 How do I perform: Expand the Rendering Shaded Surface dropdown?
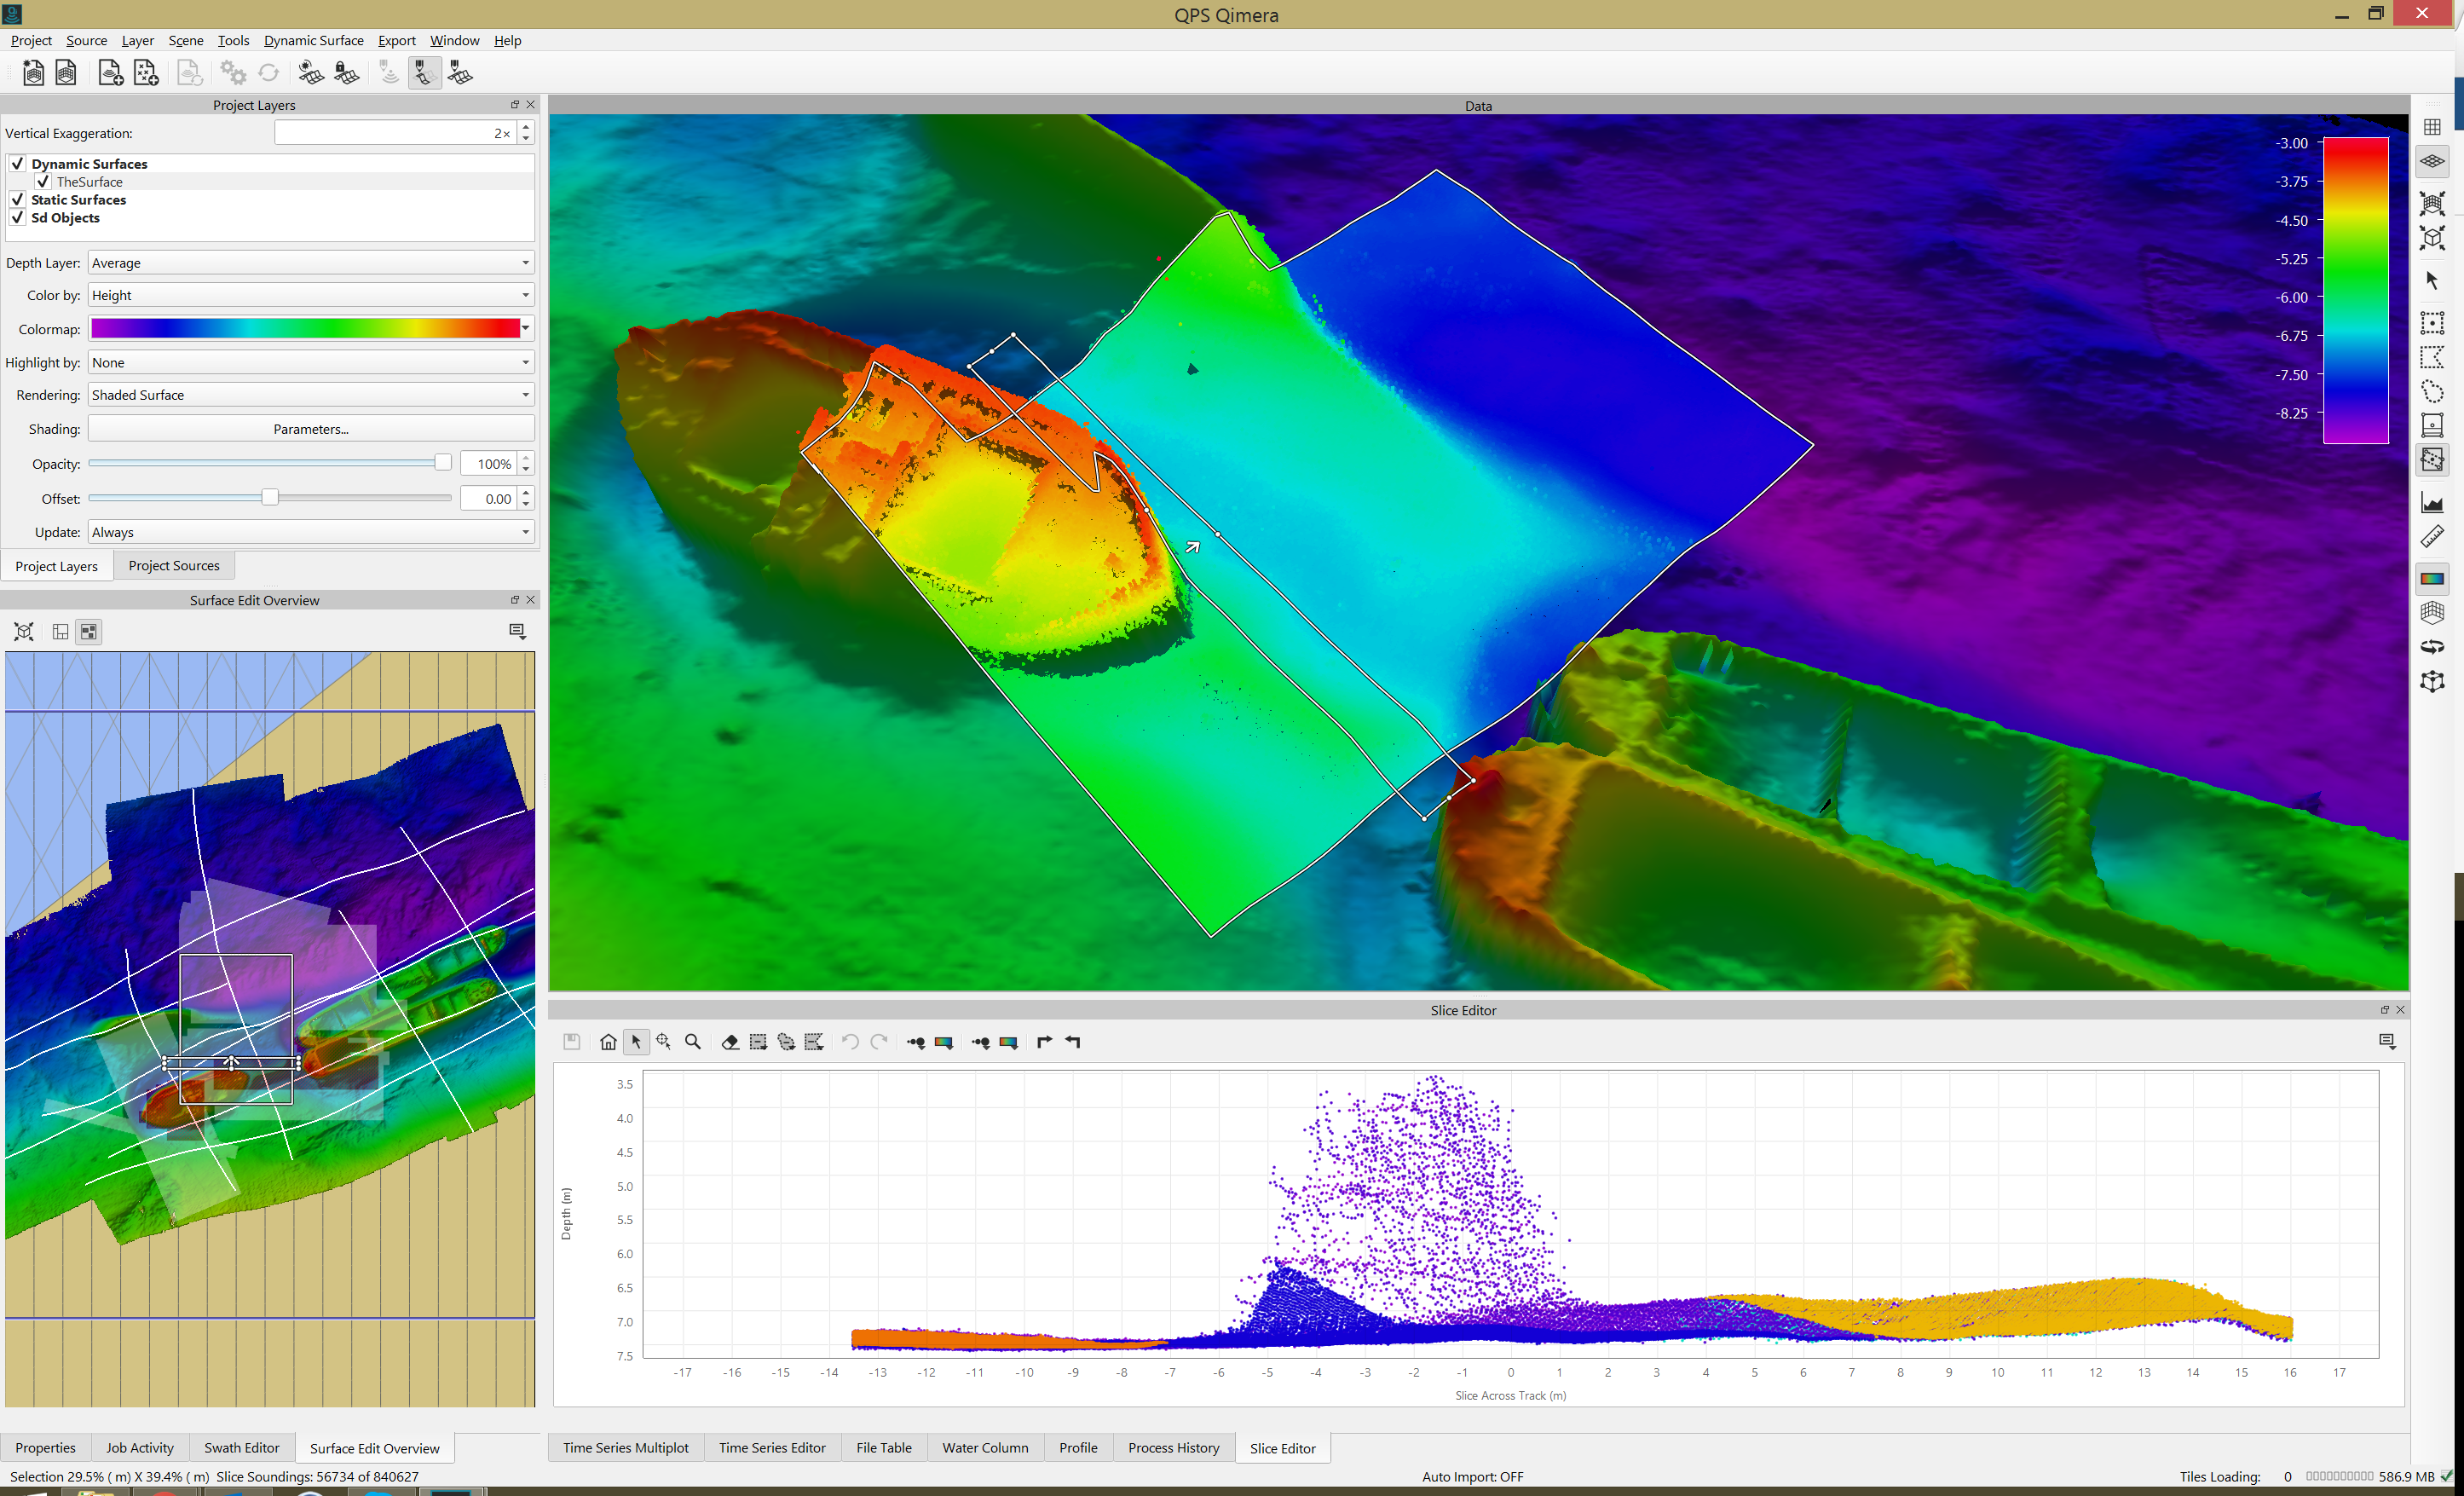pyautogui.click(x=311, y=395)
